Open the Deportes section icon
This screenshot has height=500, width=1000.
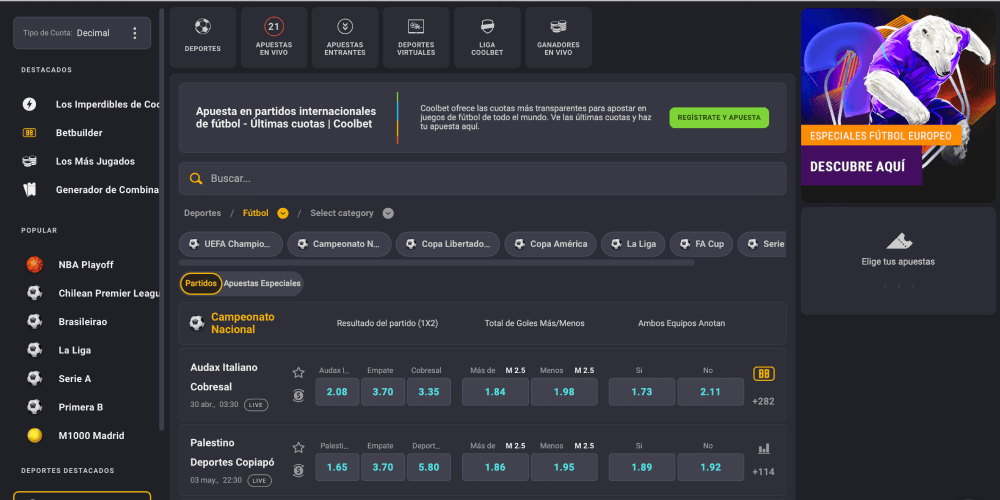[203, 27]
